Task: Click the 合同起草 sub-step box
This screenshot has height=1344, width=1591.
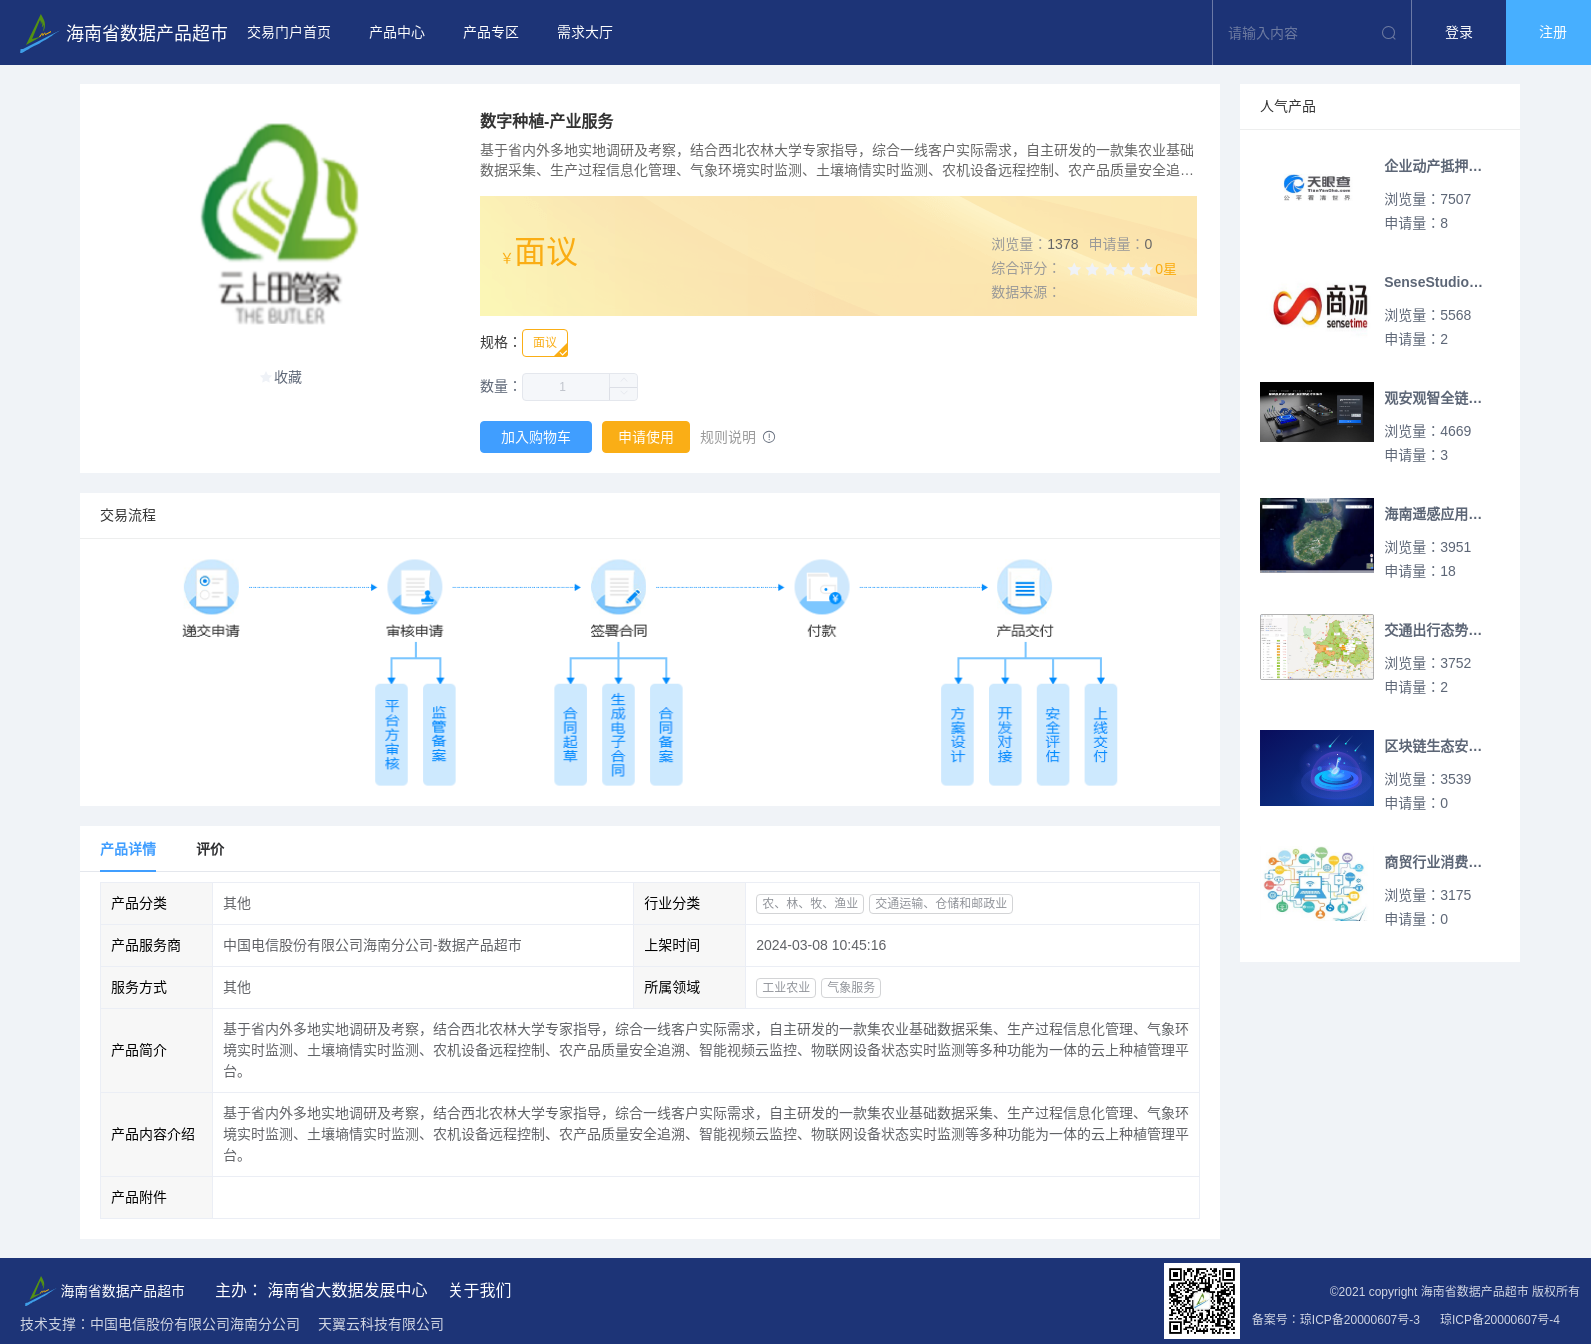Action: 571,735
